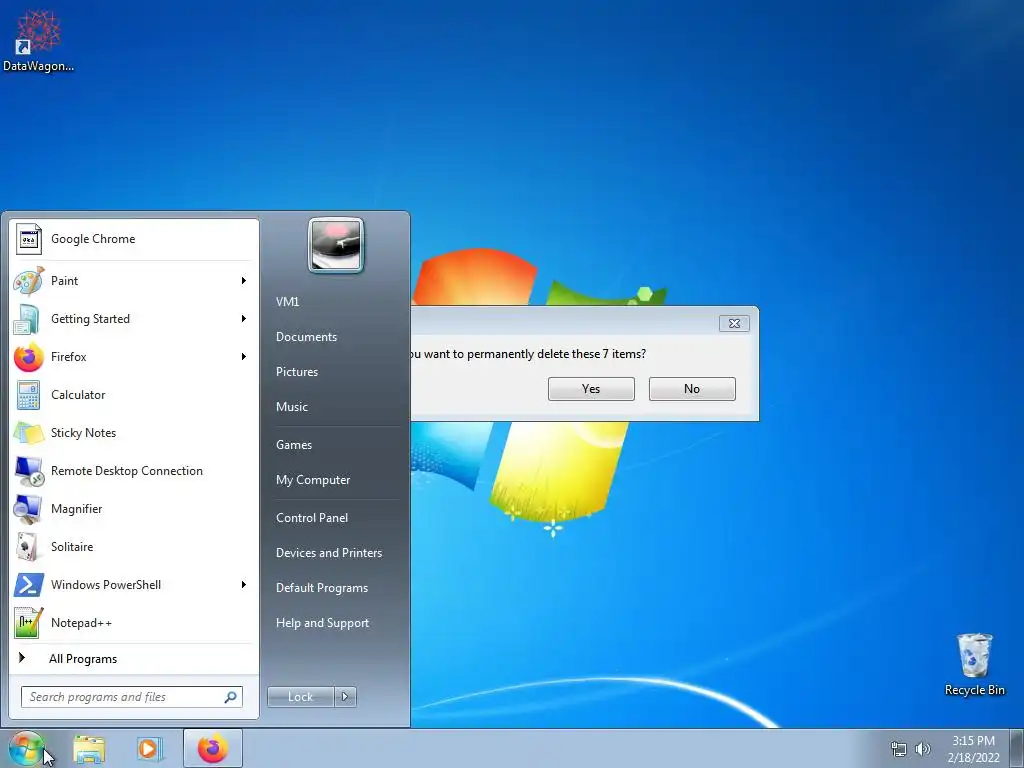Click the network tray icon

pos(899,749)
